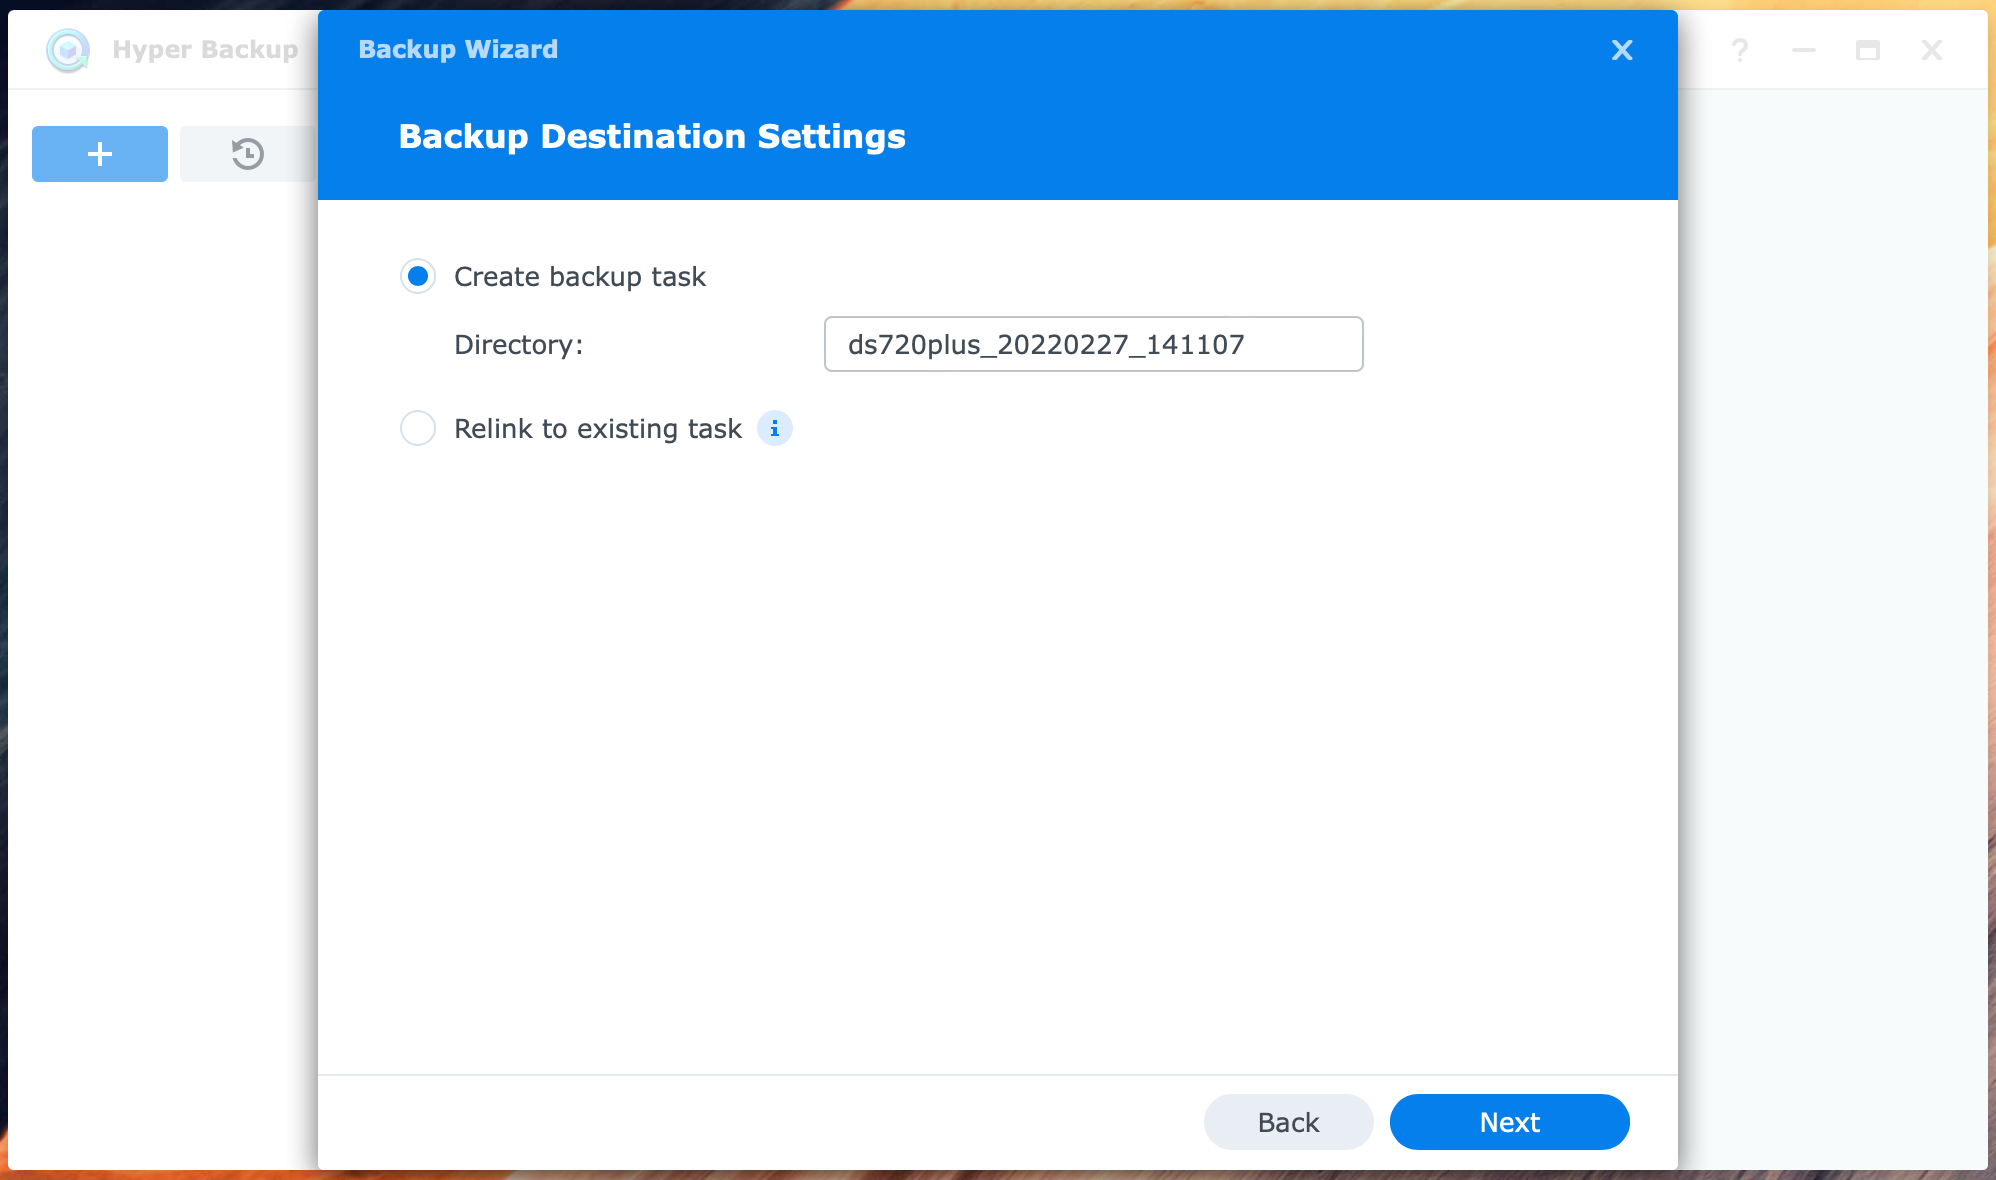Select the Create backup task radio button
1996x1180 pixels.
click(x=418, y=276)
